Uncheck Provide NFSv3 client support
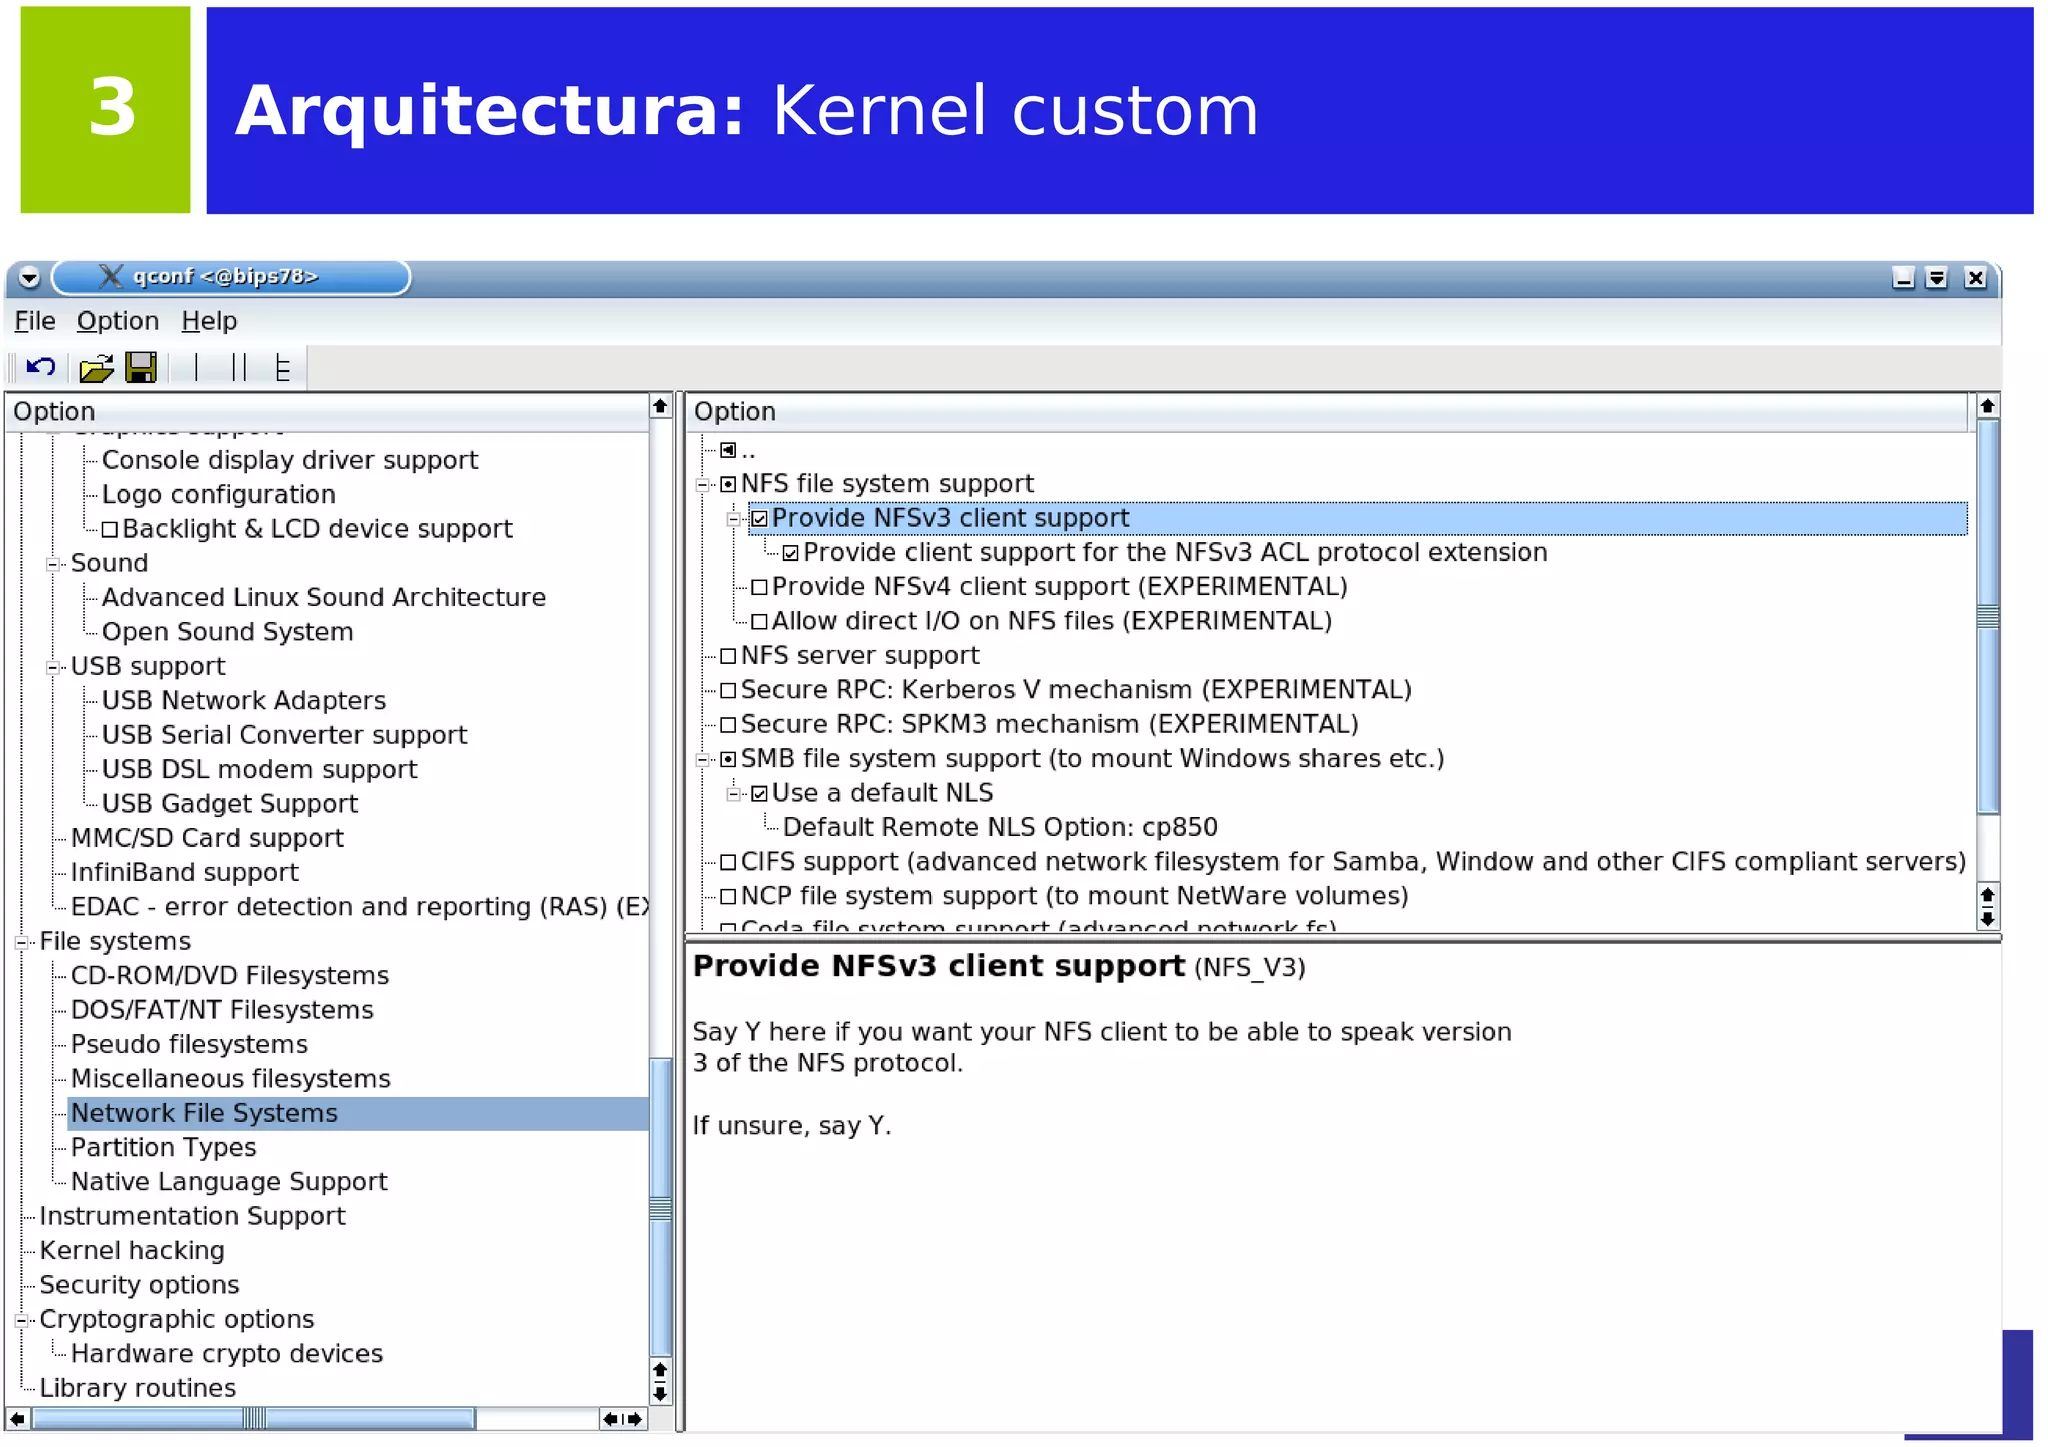The width and height of the screenshot is (2048, 1447). (759, 519)
